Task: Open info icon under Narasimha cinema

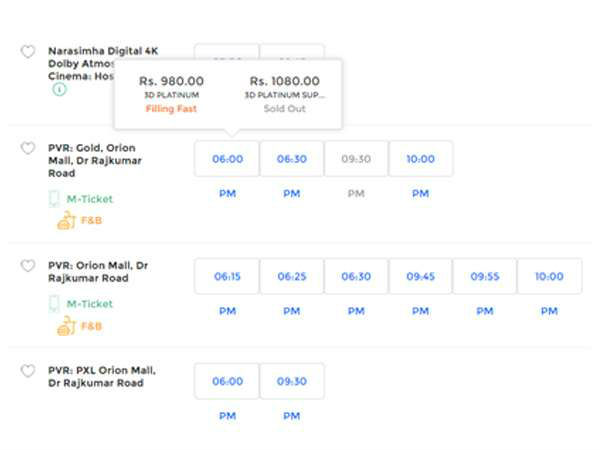Action: (x=59, y=89)
